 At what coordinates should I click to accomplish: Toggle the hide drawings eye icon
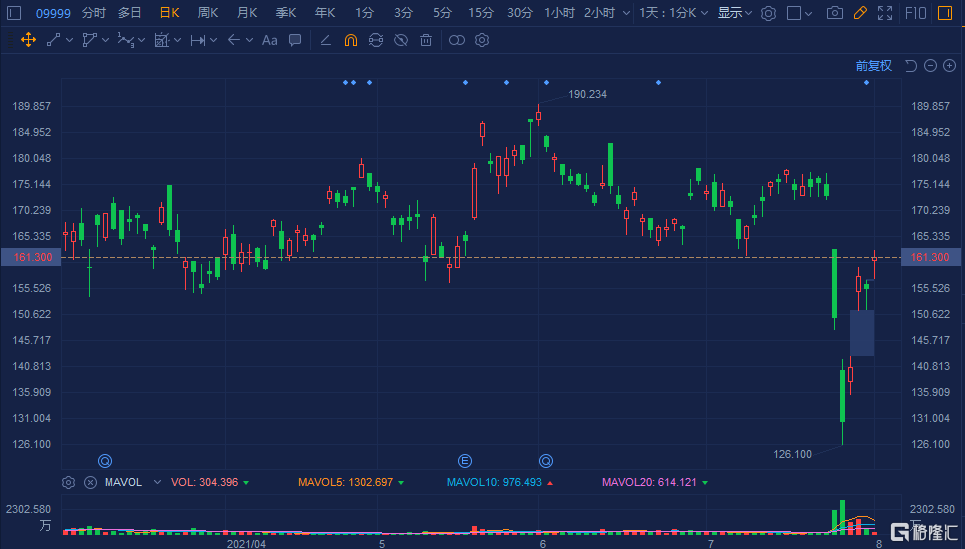pos(400,40)
